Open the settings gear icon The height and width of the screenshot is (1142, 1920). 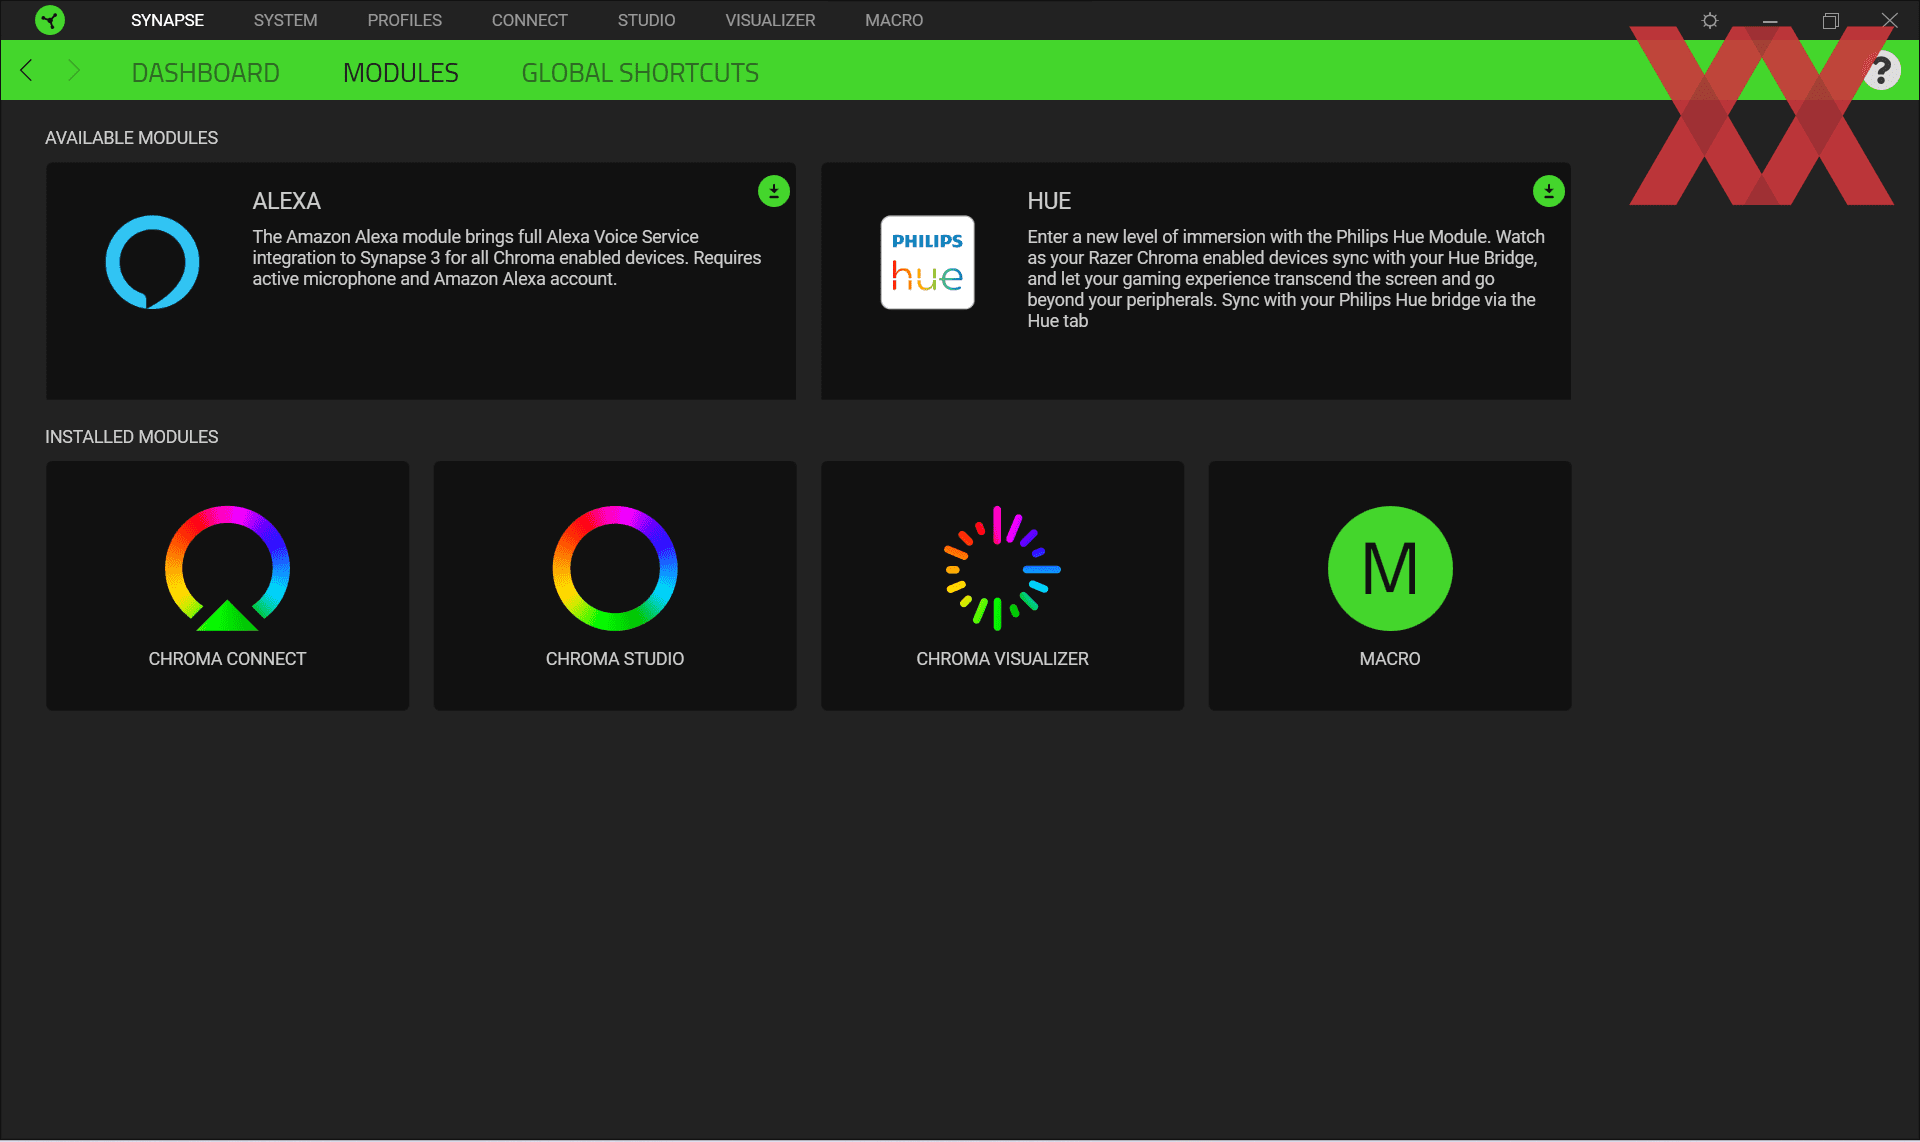(1710, 20)
